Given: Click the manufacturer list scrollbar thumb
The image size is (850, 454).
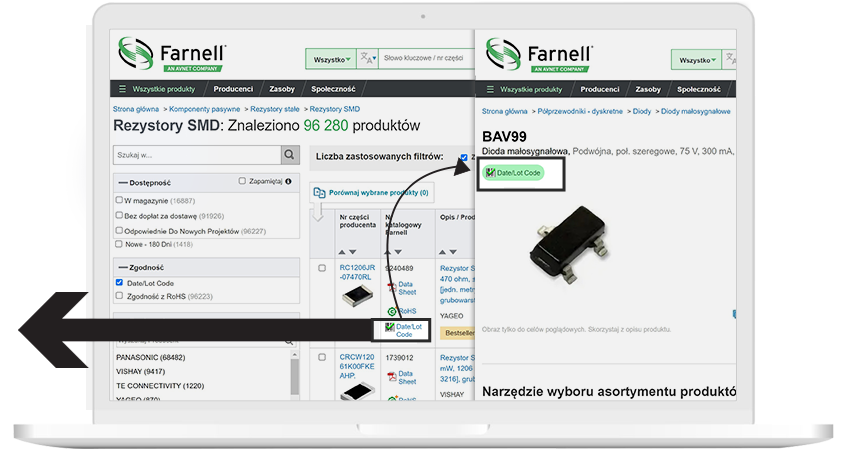Looking at the screenshot, I should point(295,377).
